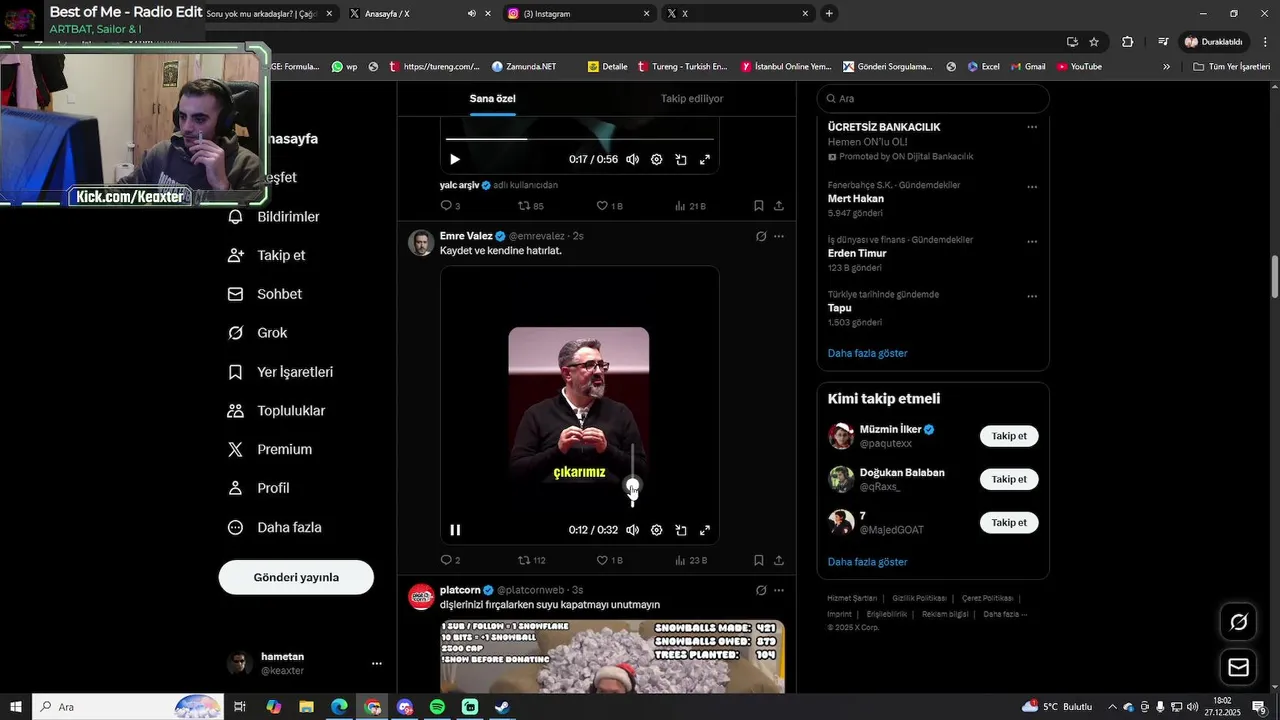Image resolution: width=1280 pixels, height=720 pixels.
Task: Open Emre Valez video settings gear
Action: point(657,530)
